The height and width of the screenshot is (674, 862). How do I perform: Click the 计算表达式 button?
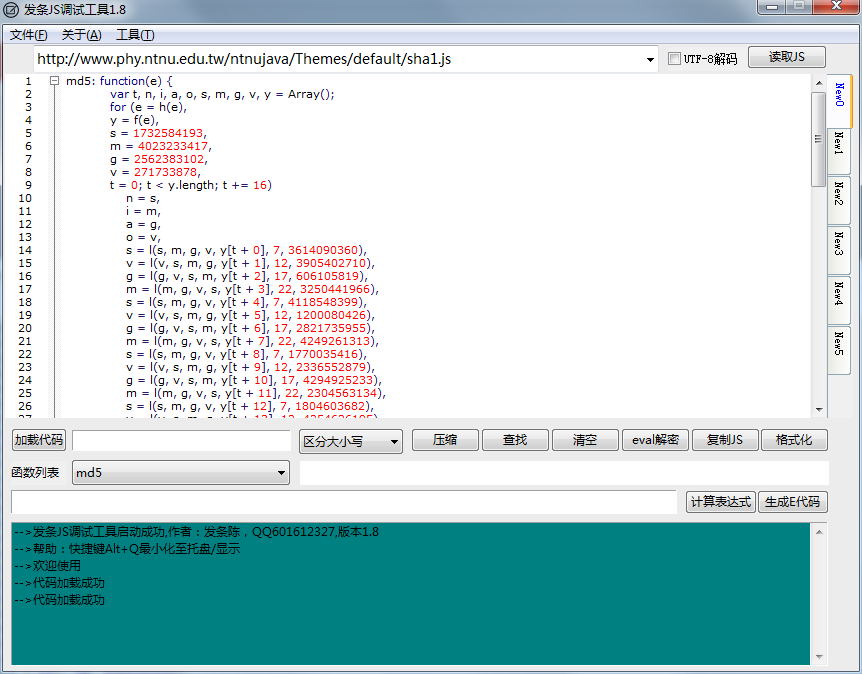(x=721, y=501)
